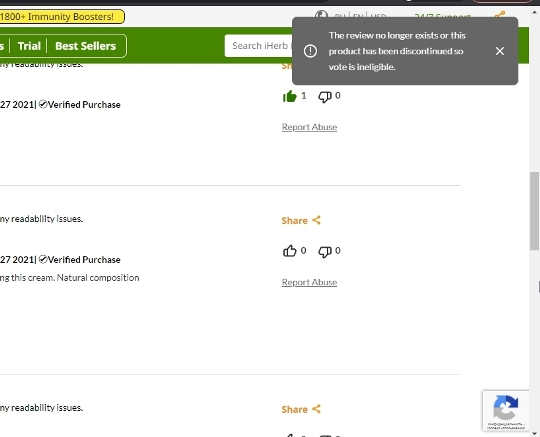Screen dimensions: 540x437
Task: Toggle the green thumbs-up on first review
Action: point(289,96)
